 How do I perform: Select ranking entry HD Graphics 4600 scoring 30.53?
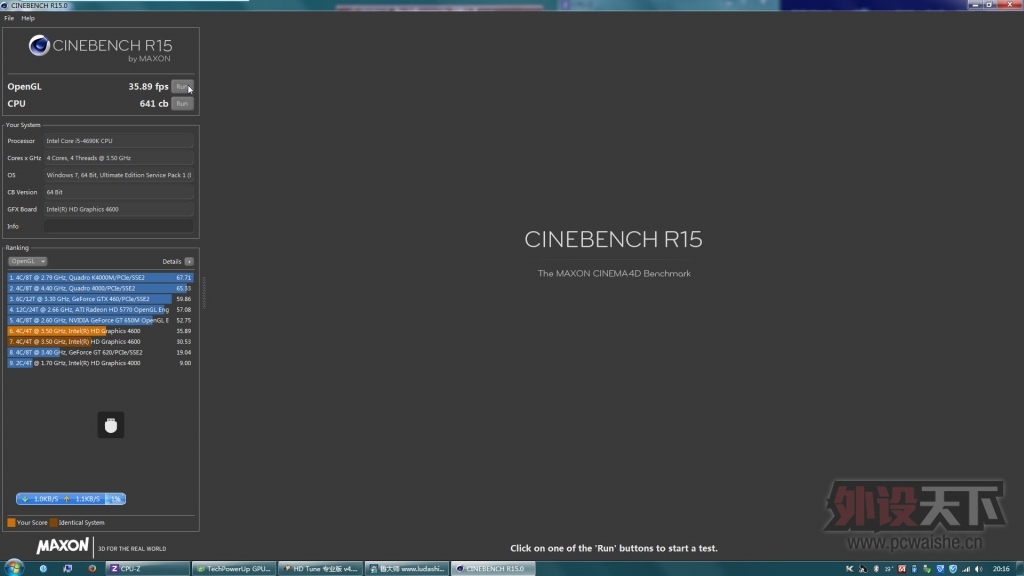pyautogui.click(x=100, y=342)
